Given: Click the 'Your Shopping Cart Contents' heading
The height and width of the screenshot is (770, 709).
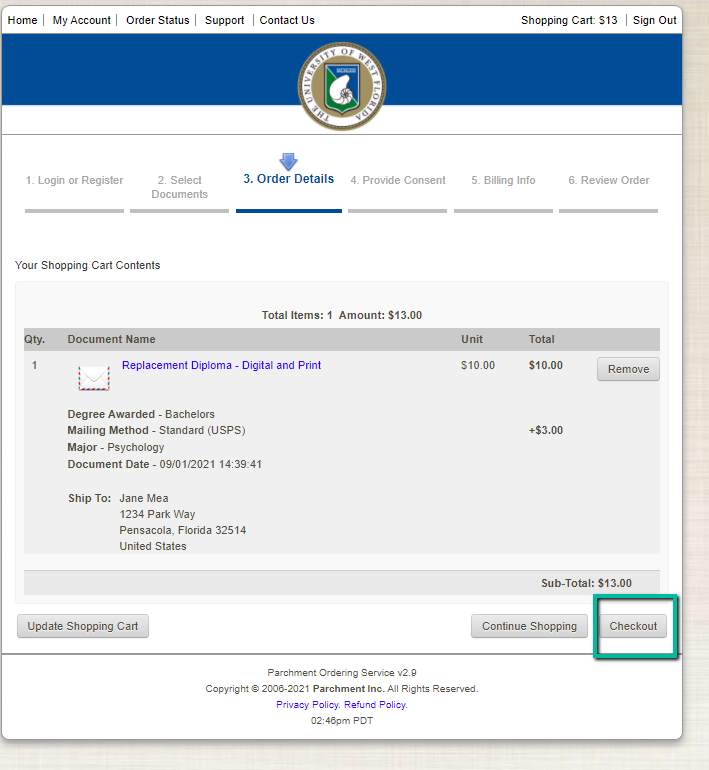Looking at the screenshot, I should click(x=87, y=265).
